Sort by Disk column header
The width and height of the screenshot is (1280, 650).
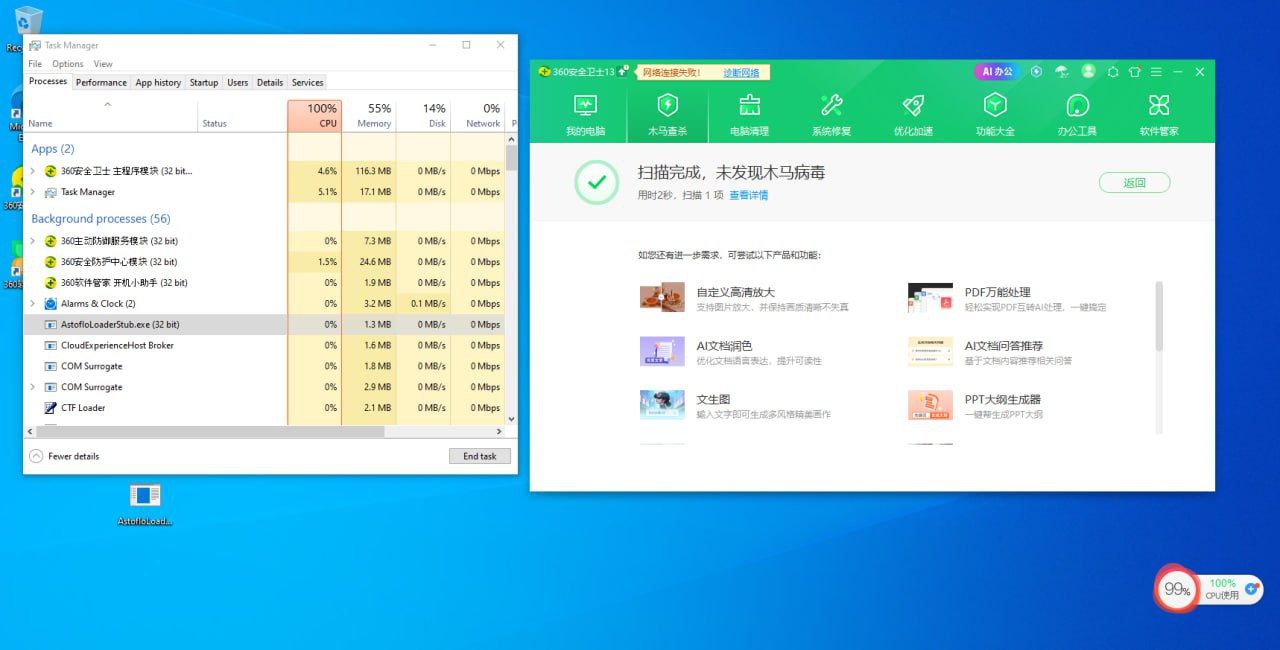[423, 116]
